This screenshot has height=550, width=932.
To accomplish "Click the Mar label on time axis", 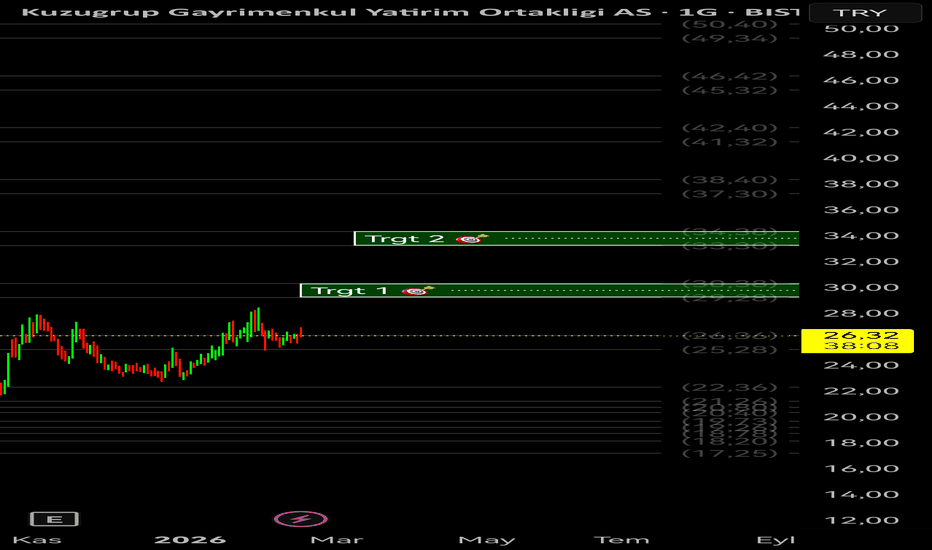I will coord(337,540).
